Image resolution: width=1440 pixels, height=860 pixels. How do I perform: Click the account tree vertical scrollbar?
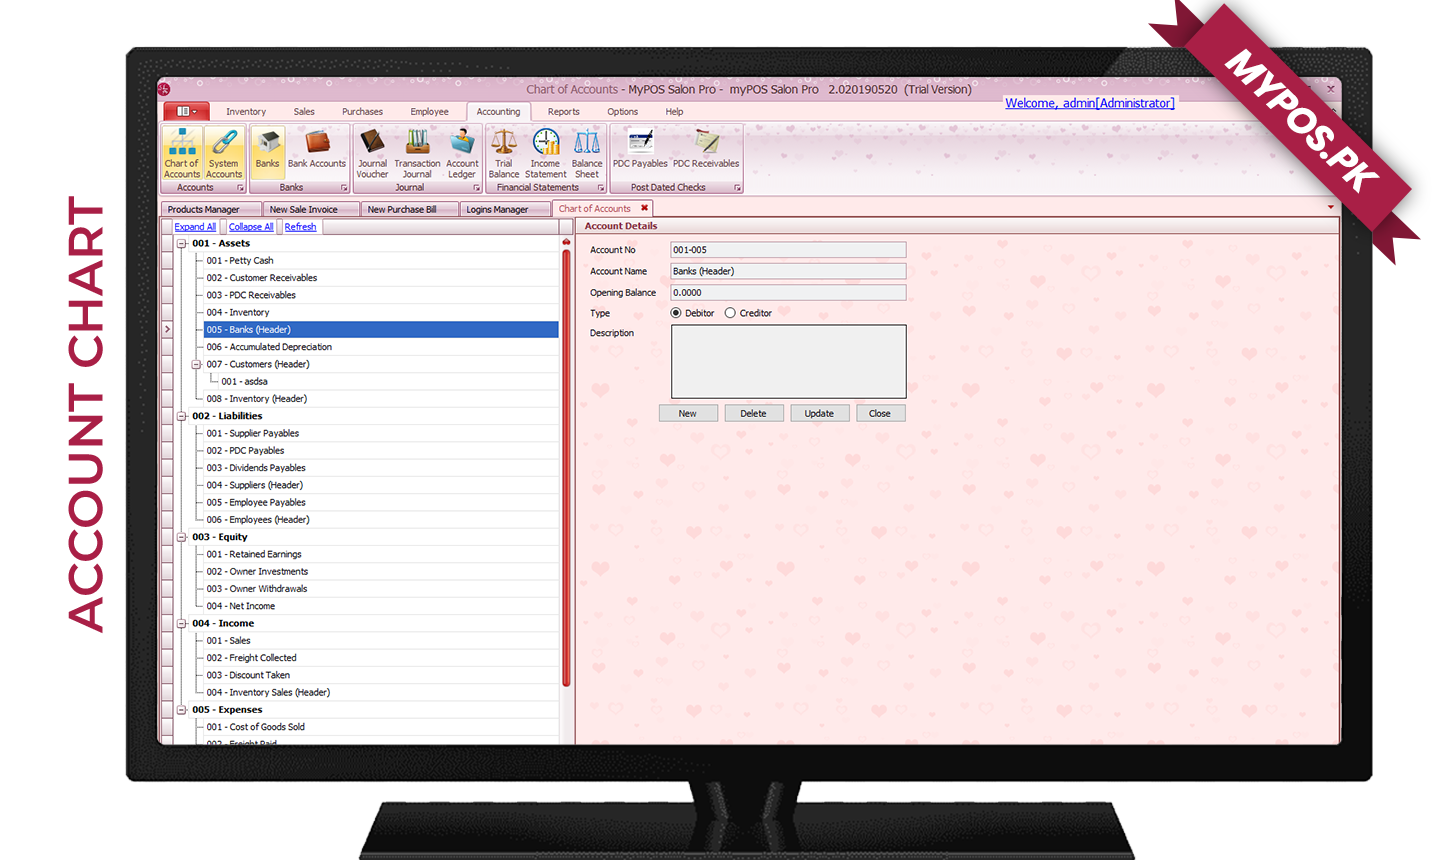pos(566,468)
